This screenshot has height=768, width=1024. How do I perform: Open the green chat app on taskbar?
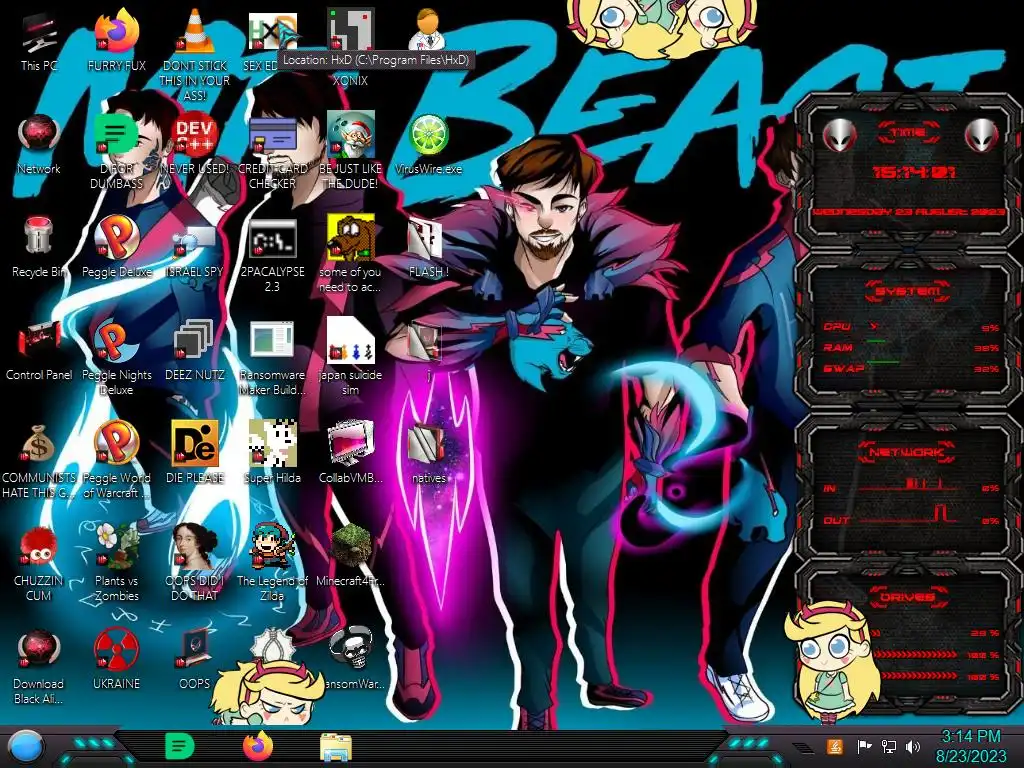tap(179, 746)
